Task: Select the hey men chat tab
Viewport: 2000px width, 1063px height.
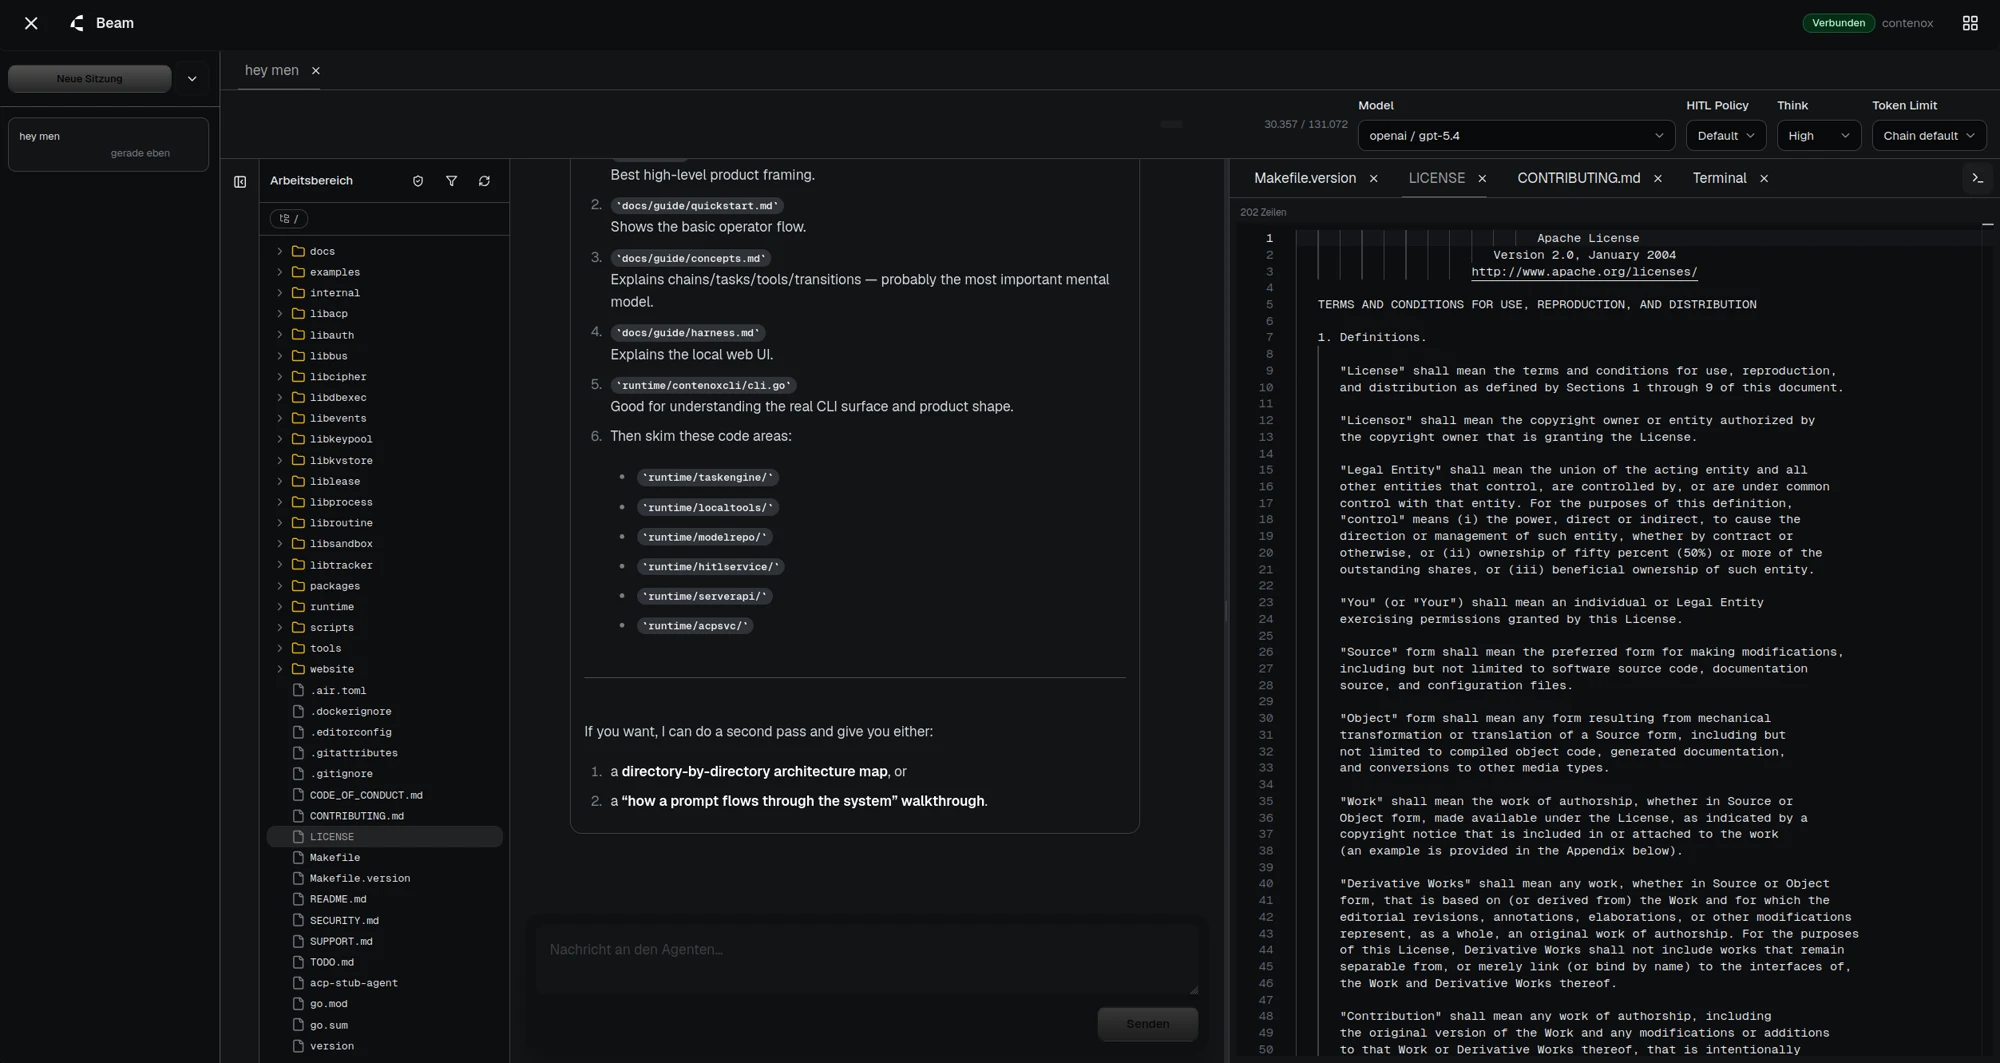Action: point(271,70)
